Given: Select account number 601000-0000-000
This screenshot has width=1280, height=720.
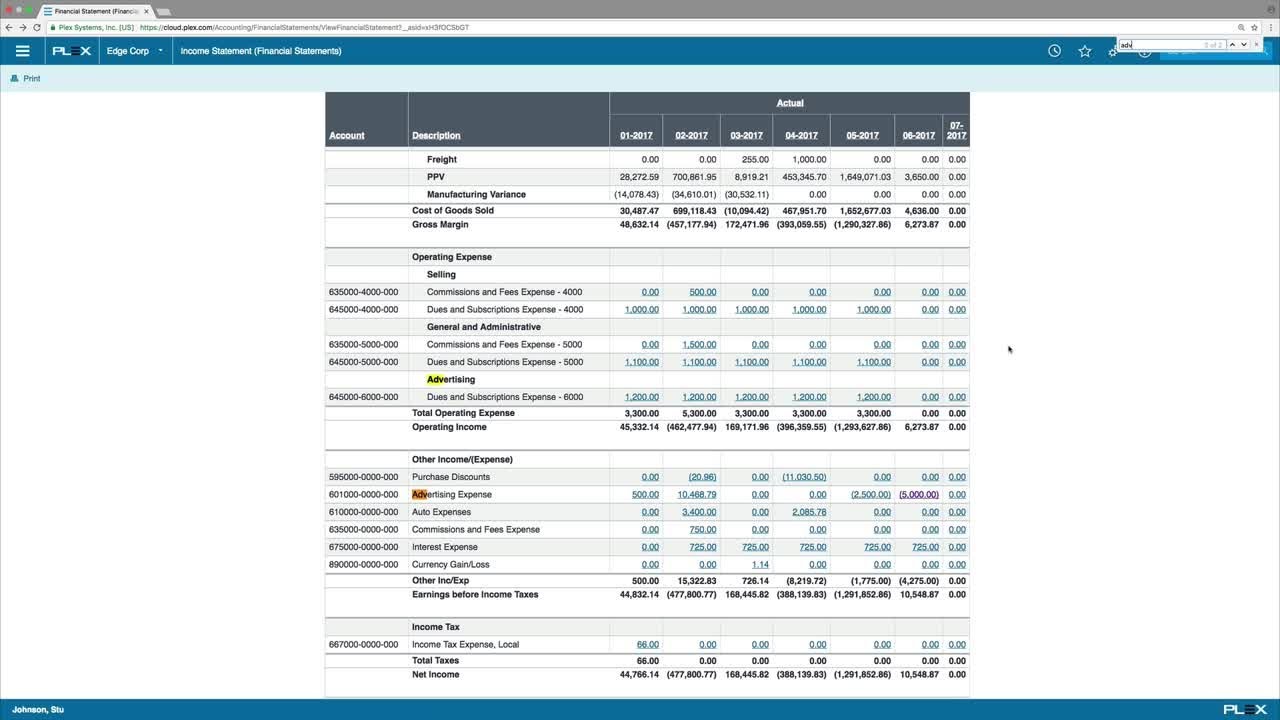Looking at the screenshot, I should coord(363,495).
